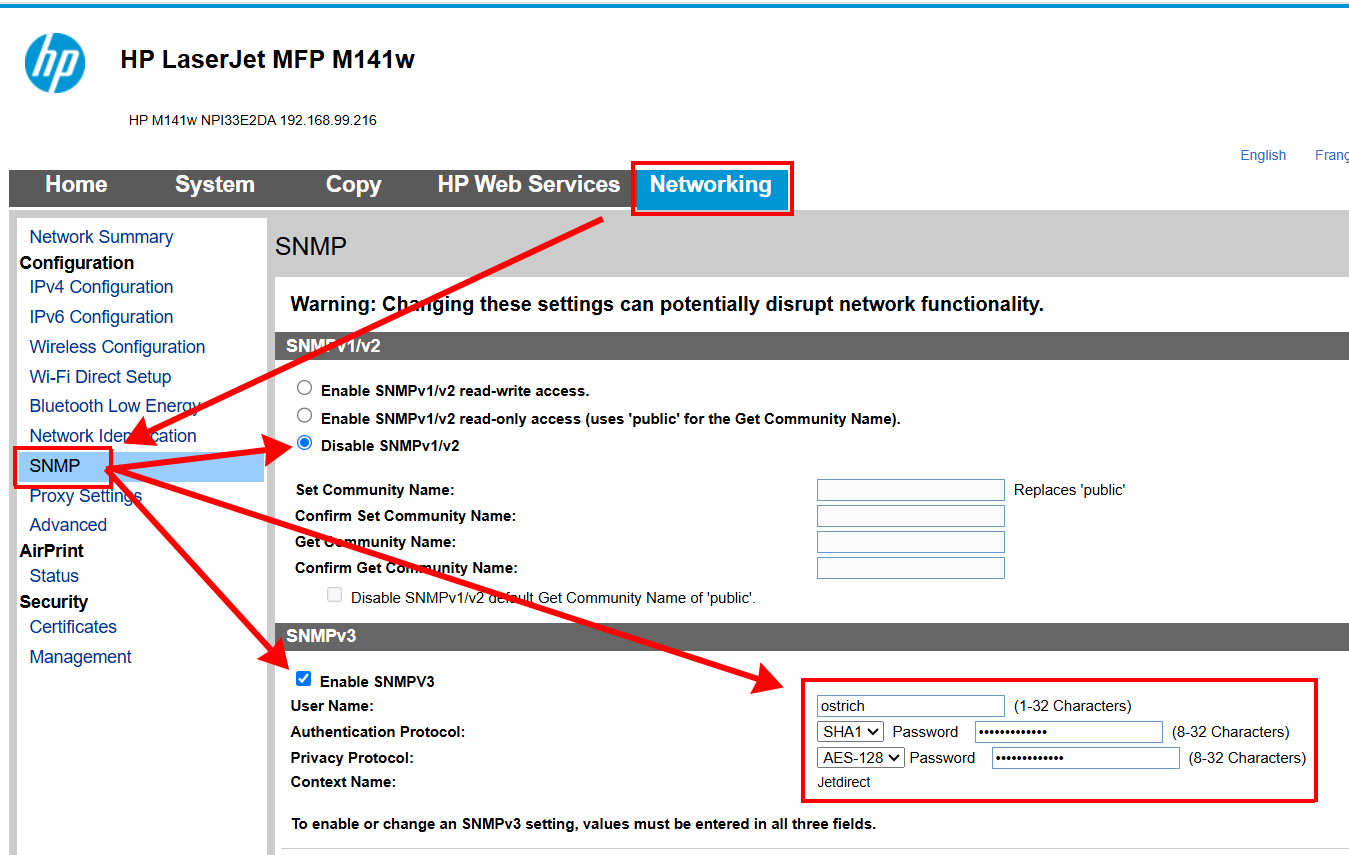This screenshot has height=855, width=1349.
Task: Choose SNMPv1/v2 read-only access
Action: [304, 415]
